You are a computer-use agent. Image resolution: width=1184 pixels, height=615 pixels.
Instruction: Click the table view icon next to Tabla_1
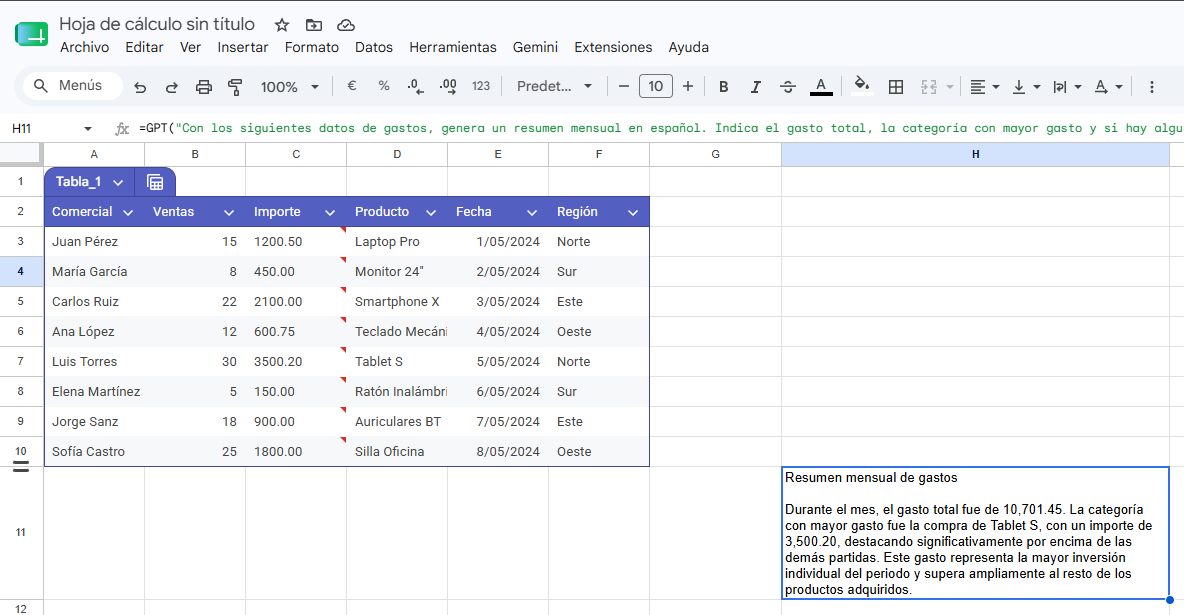(x=155, y=182)
